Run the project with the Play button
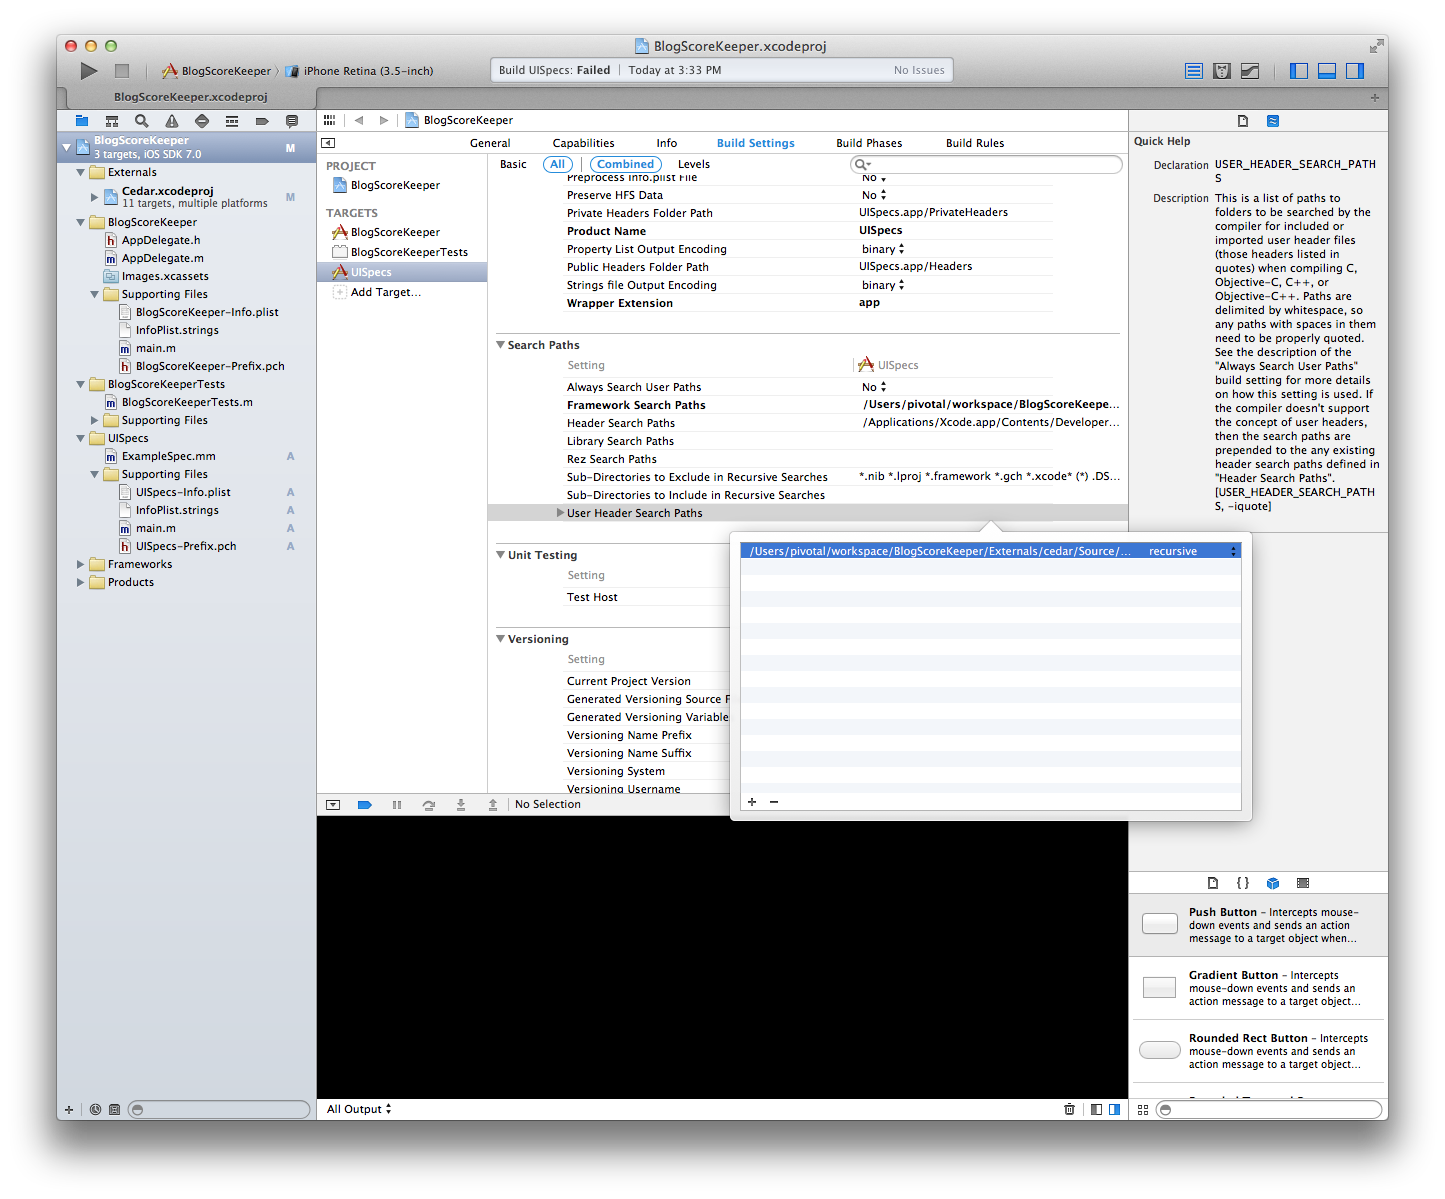Viewport: 1445px width, 1199px height. (89, 71)
